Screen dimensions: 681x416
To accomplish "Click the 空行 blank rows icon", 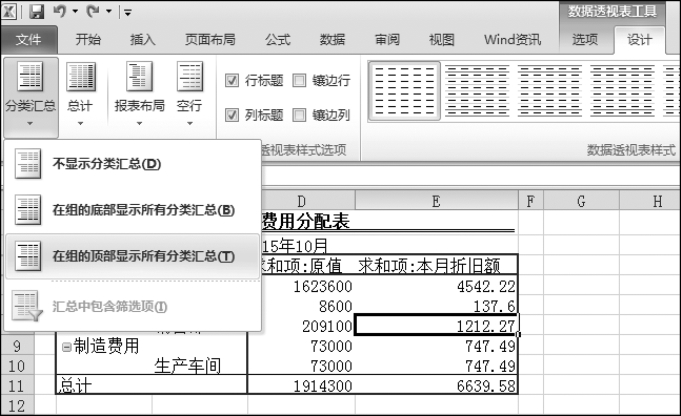I will click(x=190, y=76).
